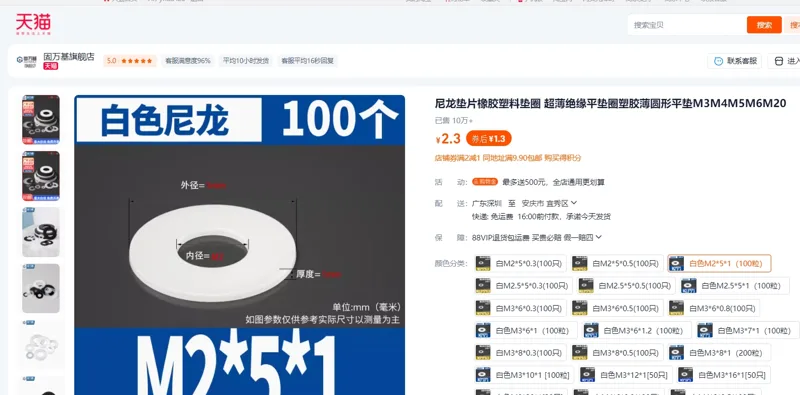Image resolution: width=800 pixels, height=395 pixels.
Task: Choose the 白色M3*6*1.2 (100粒) option
Action: 637,330
